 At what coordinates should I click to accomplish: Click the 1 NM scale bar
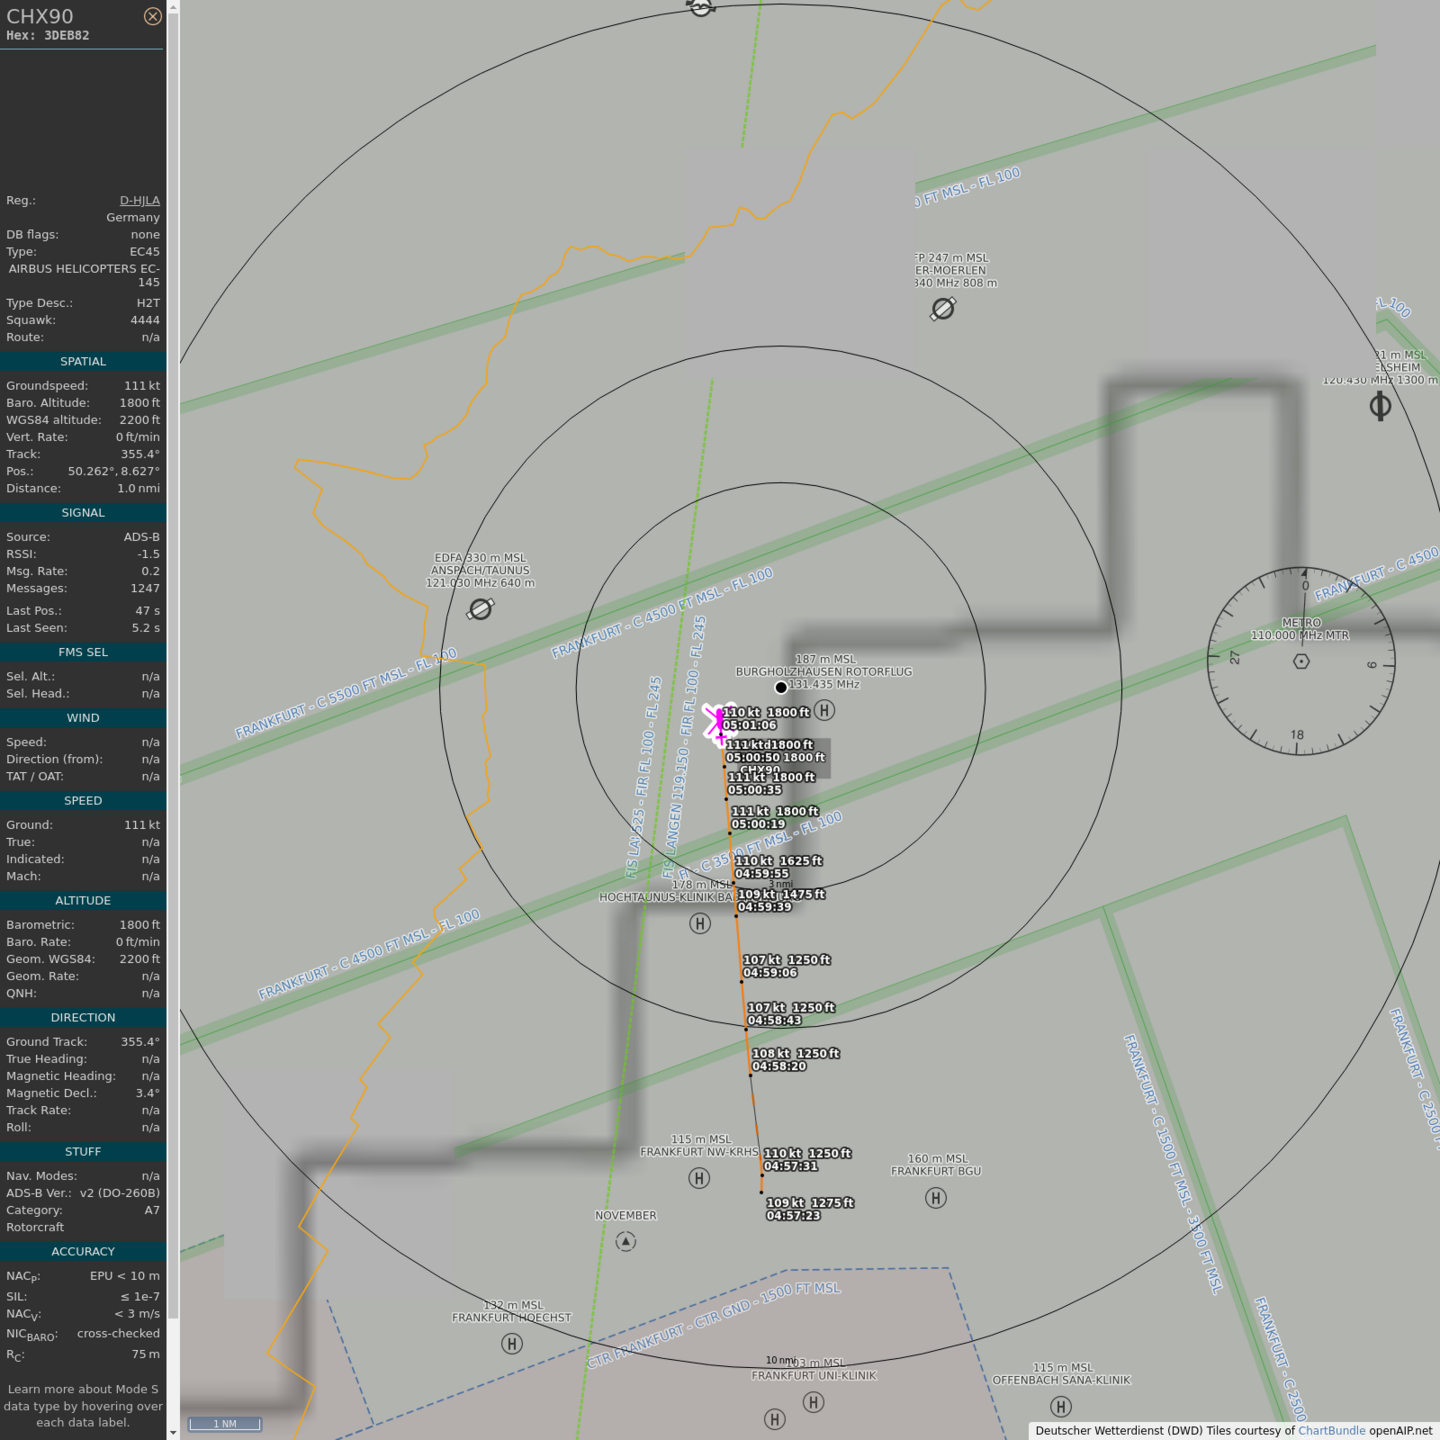(x=226, y=1423)
